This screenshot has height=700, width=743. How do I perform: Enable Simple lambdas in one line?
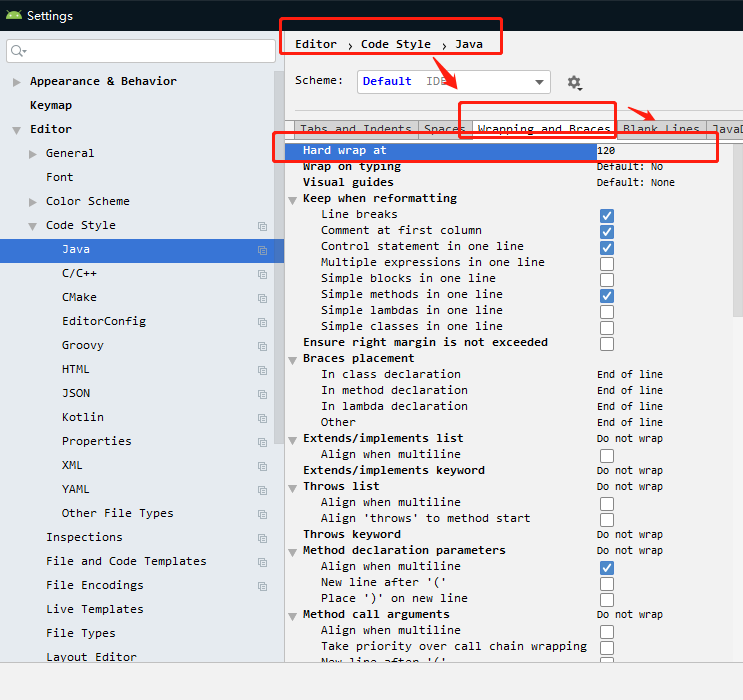pyautogui.click(x=607, y=312)
